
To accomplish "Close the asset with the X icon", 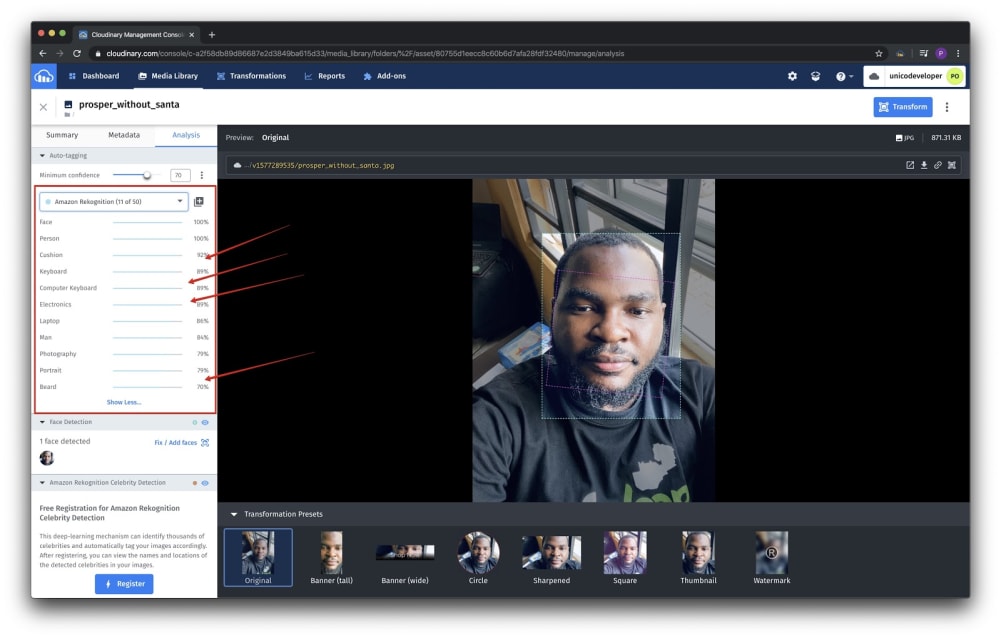I will (x=43, y=107).
